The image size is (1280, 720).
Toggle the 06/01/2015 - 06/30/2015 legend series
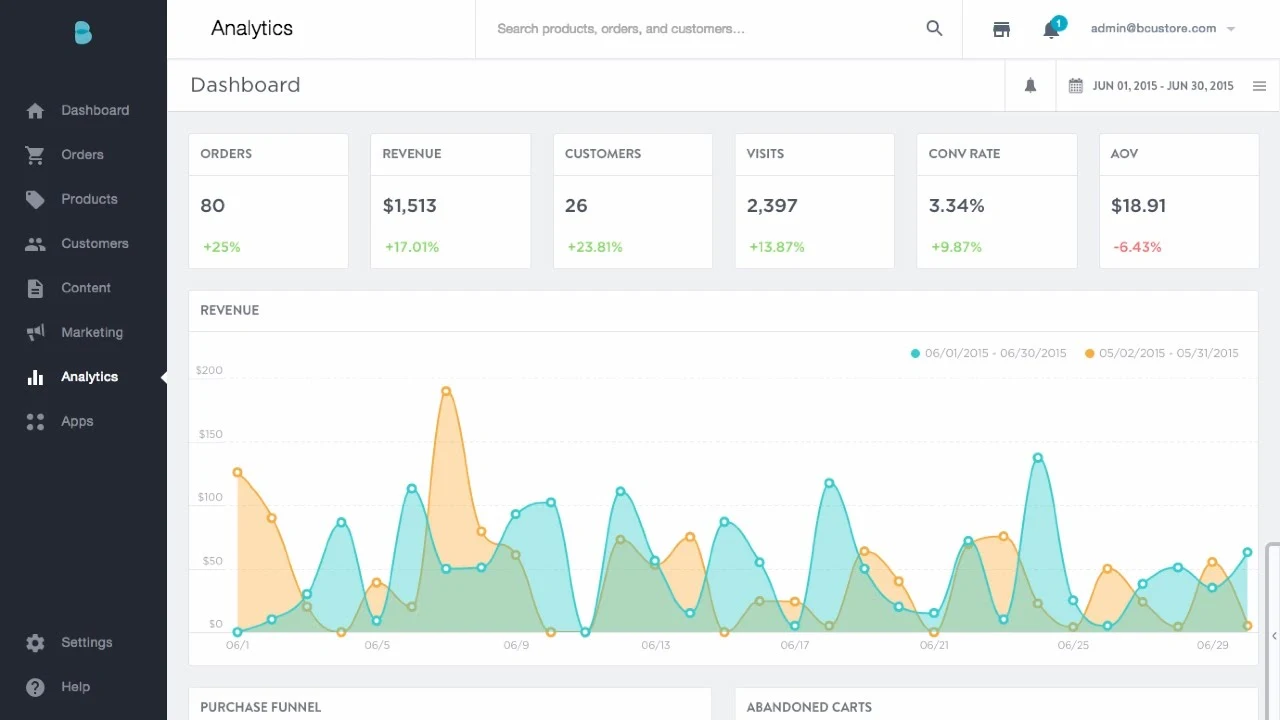pos(988,353)
